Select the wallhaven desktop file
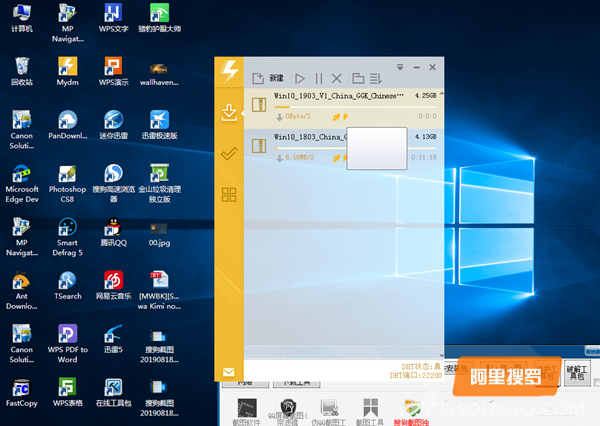 (159, 74)
